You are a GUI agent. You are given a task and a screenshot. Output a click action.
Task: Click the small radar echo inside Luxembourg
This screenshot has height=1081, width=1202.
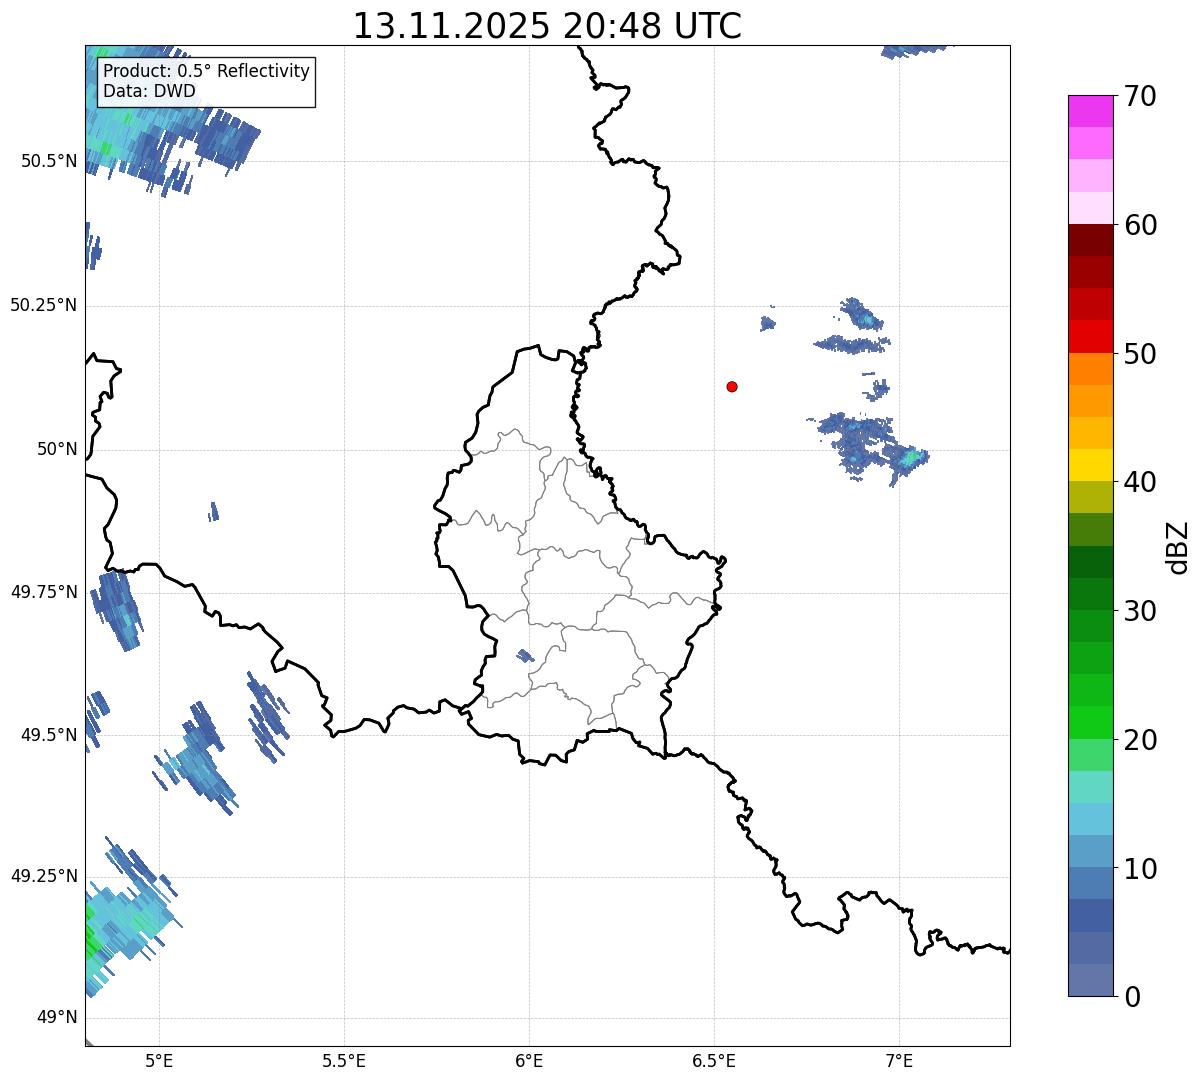[x=525, y=656]
